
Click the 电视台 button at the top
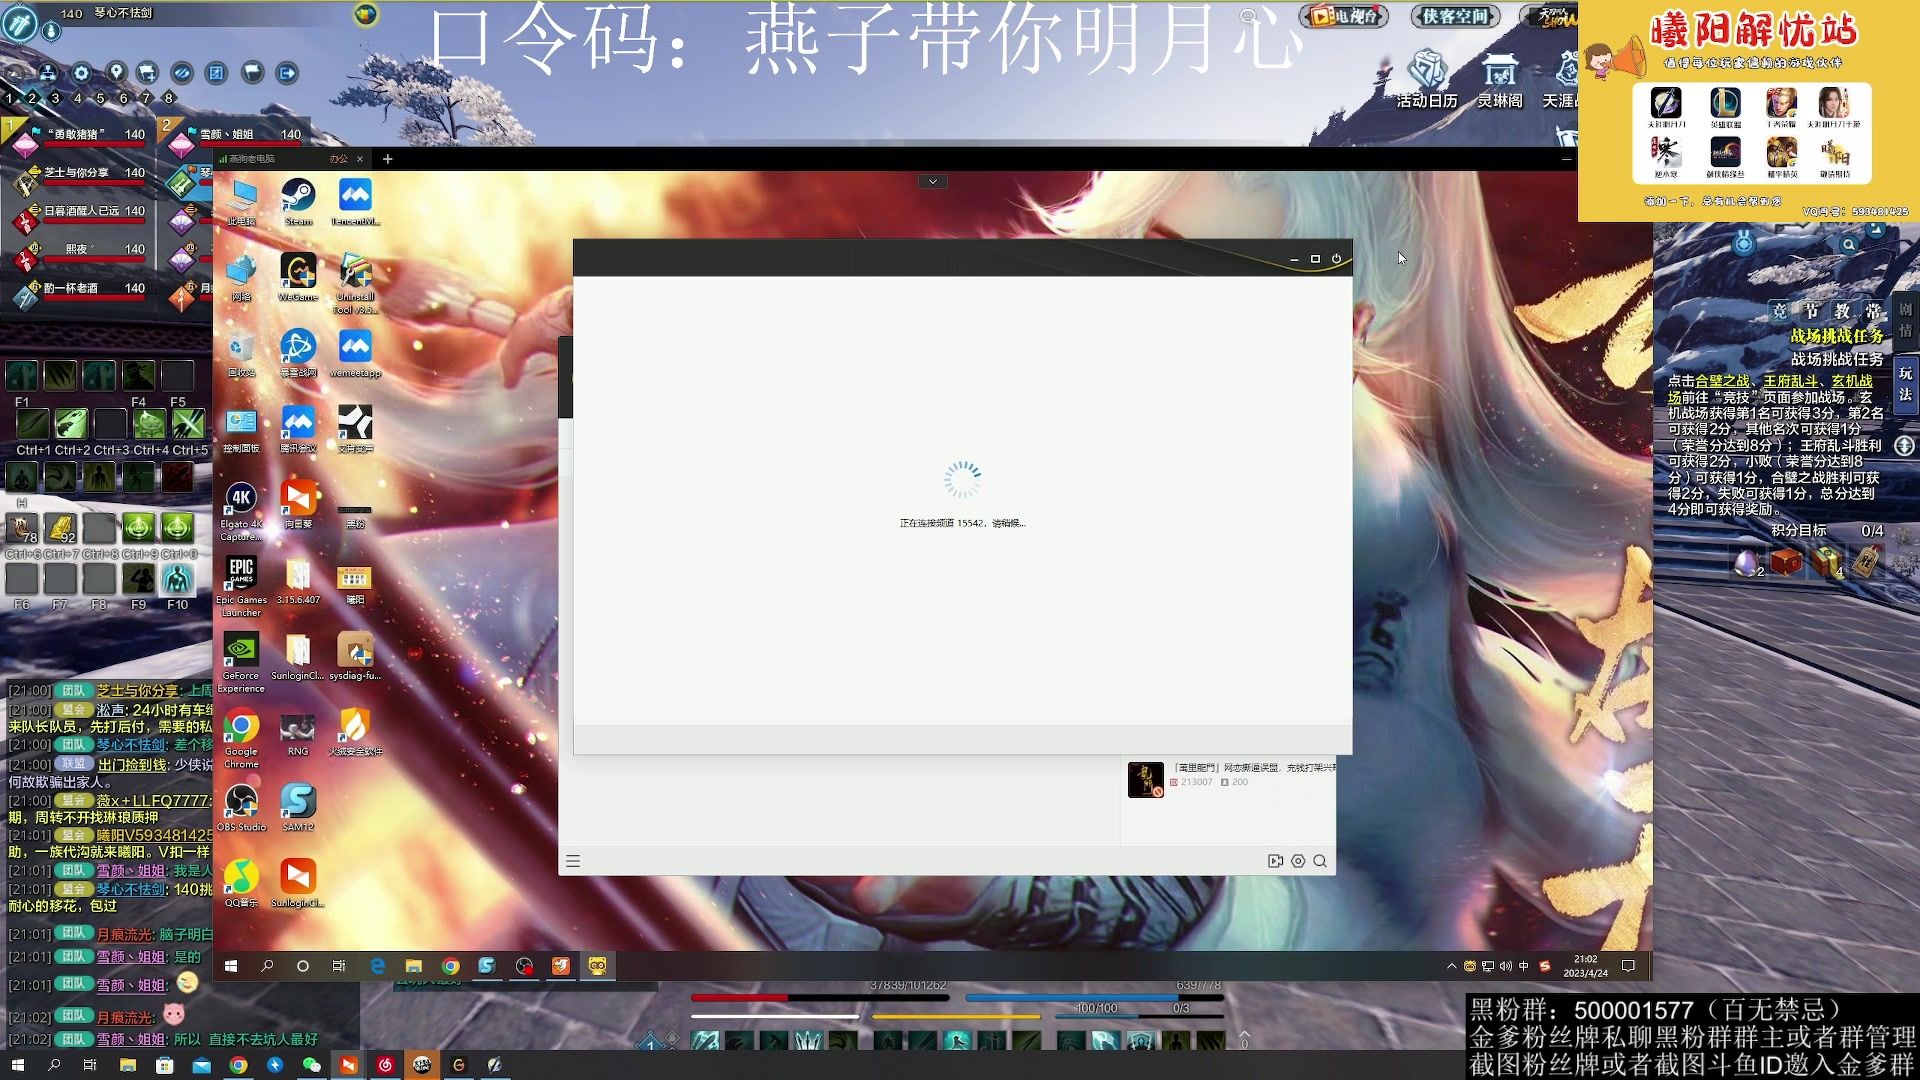pos(1345,16)
